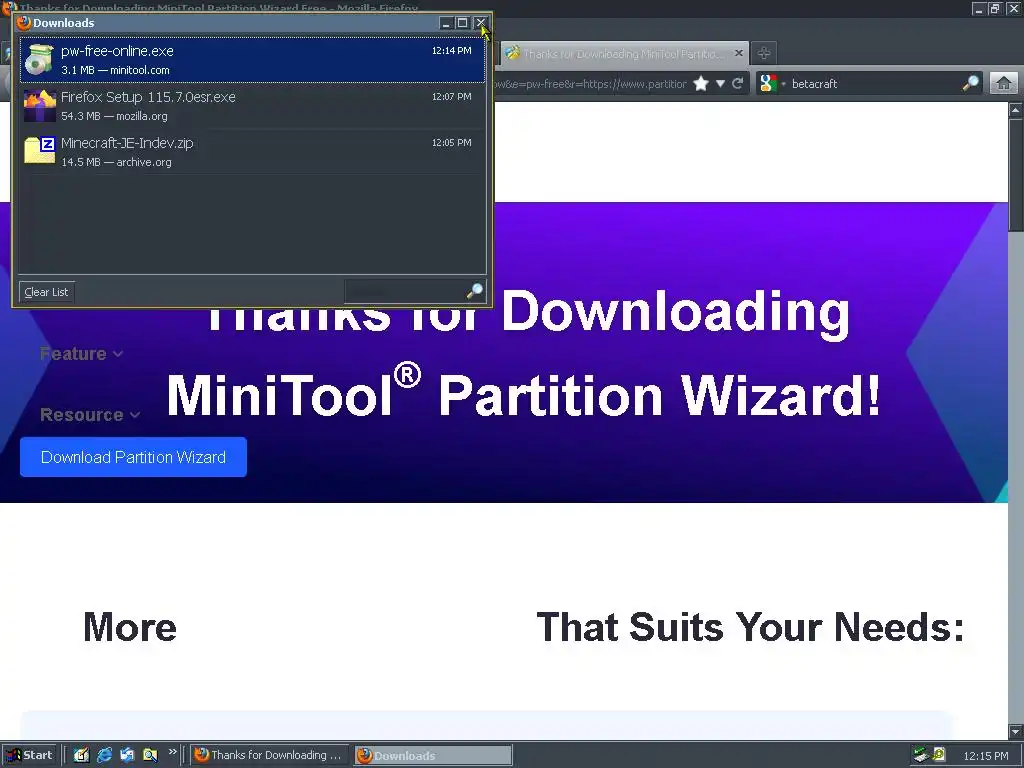Open Outlook Express from quick launch
Image resolution: width=1024 pixels, height=768 pixels.
(x=127, y=755)
